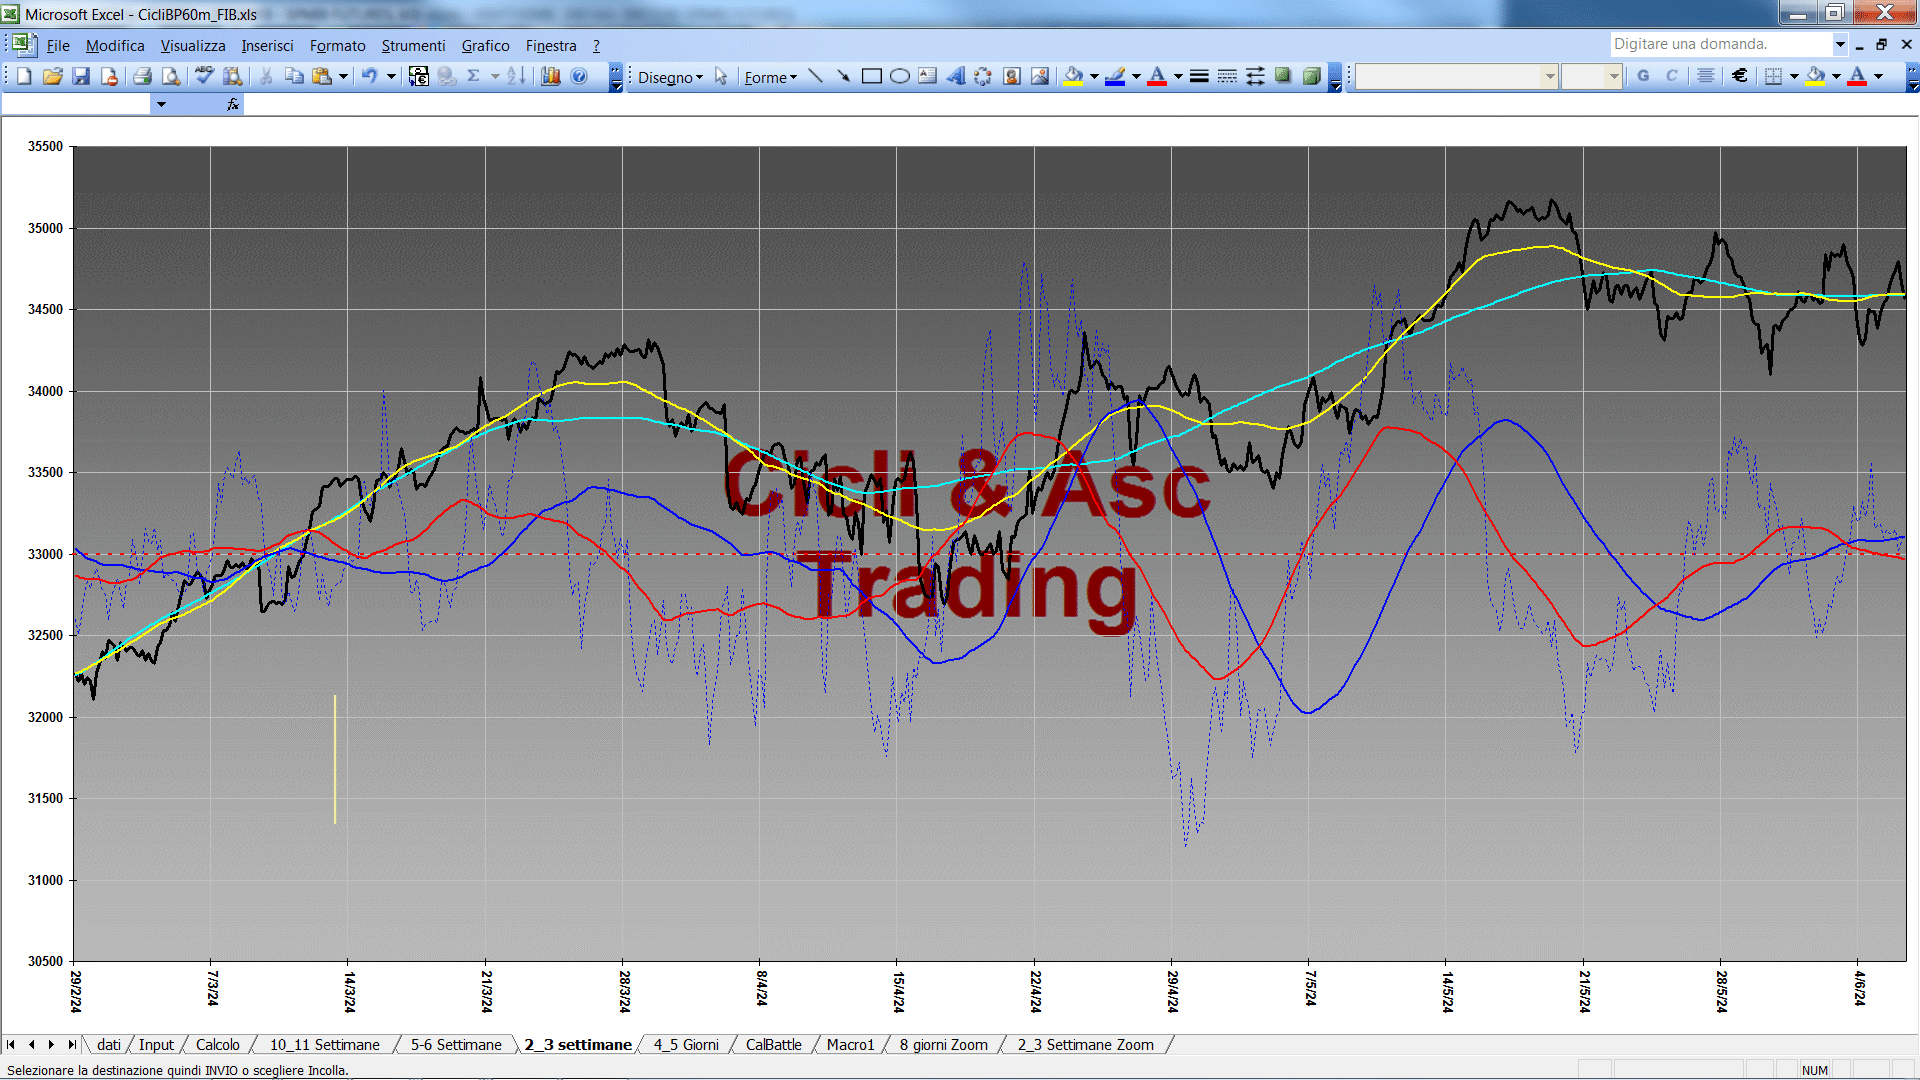Insert a diagram or organization chart
The image size is (1920, 1080).
point(984,77)
